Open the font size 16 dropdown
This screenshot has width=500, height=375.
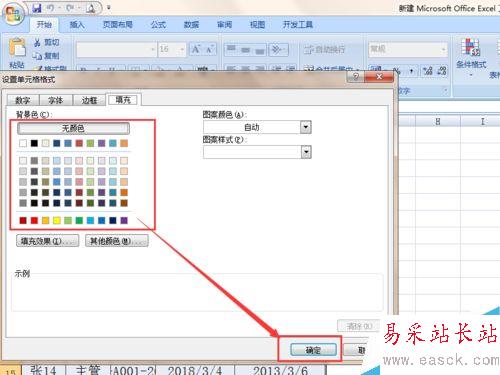coord(182,50)
